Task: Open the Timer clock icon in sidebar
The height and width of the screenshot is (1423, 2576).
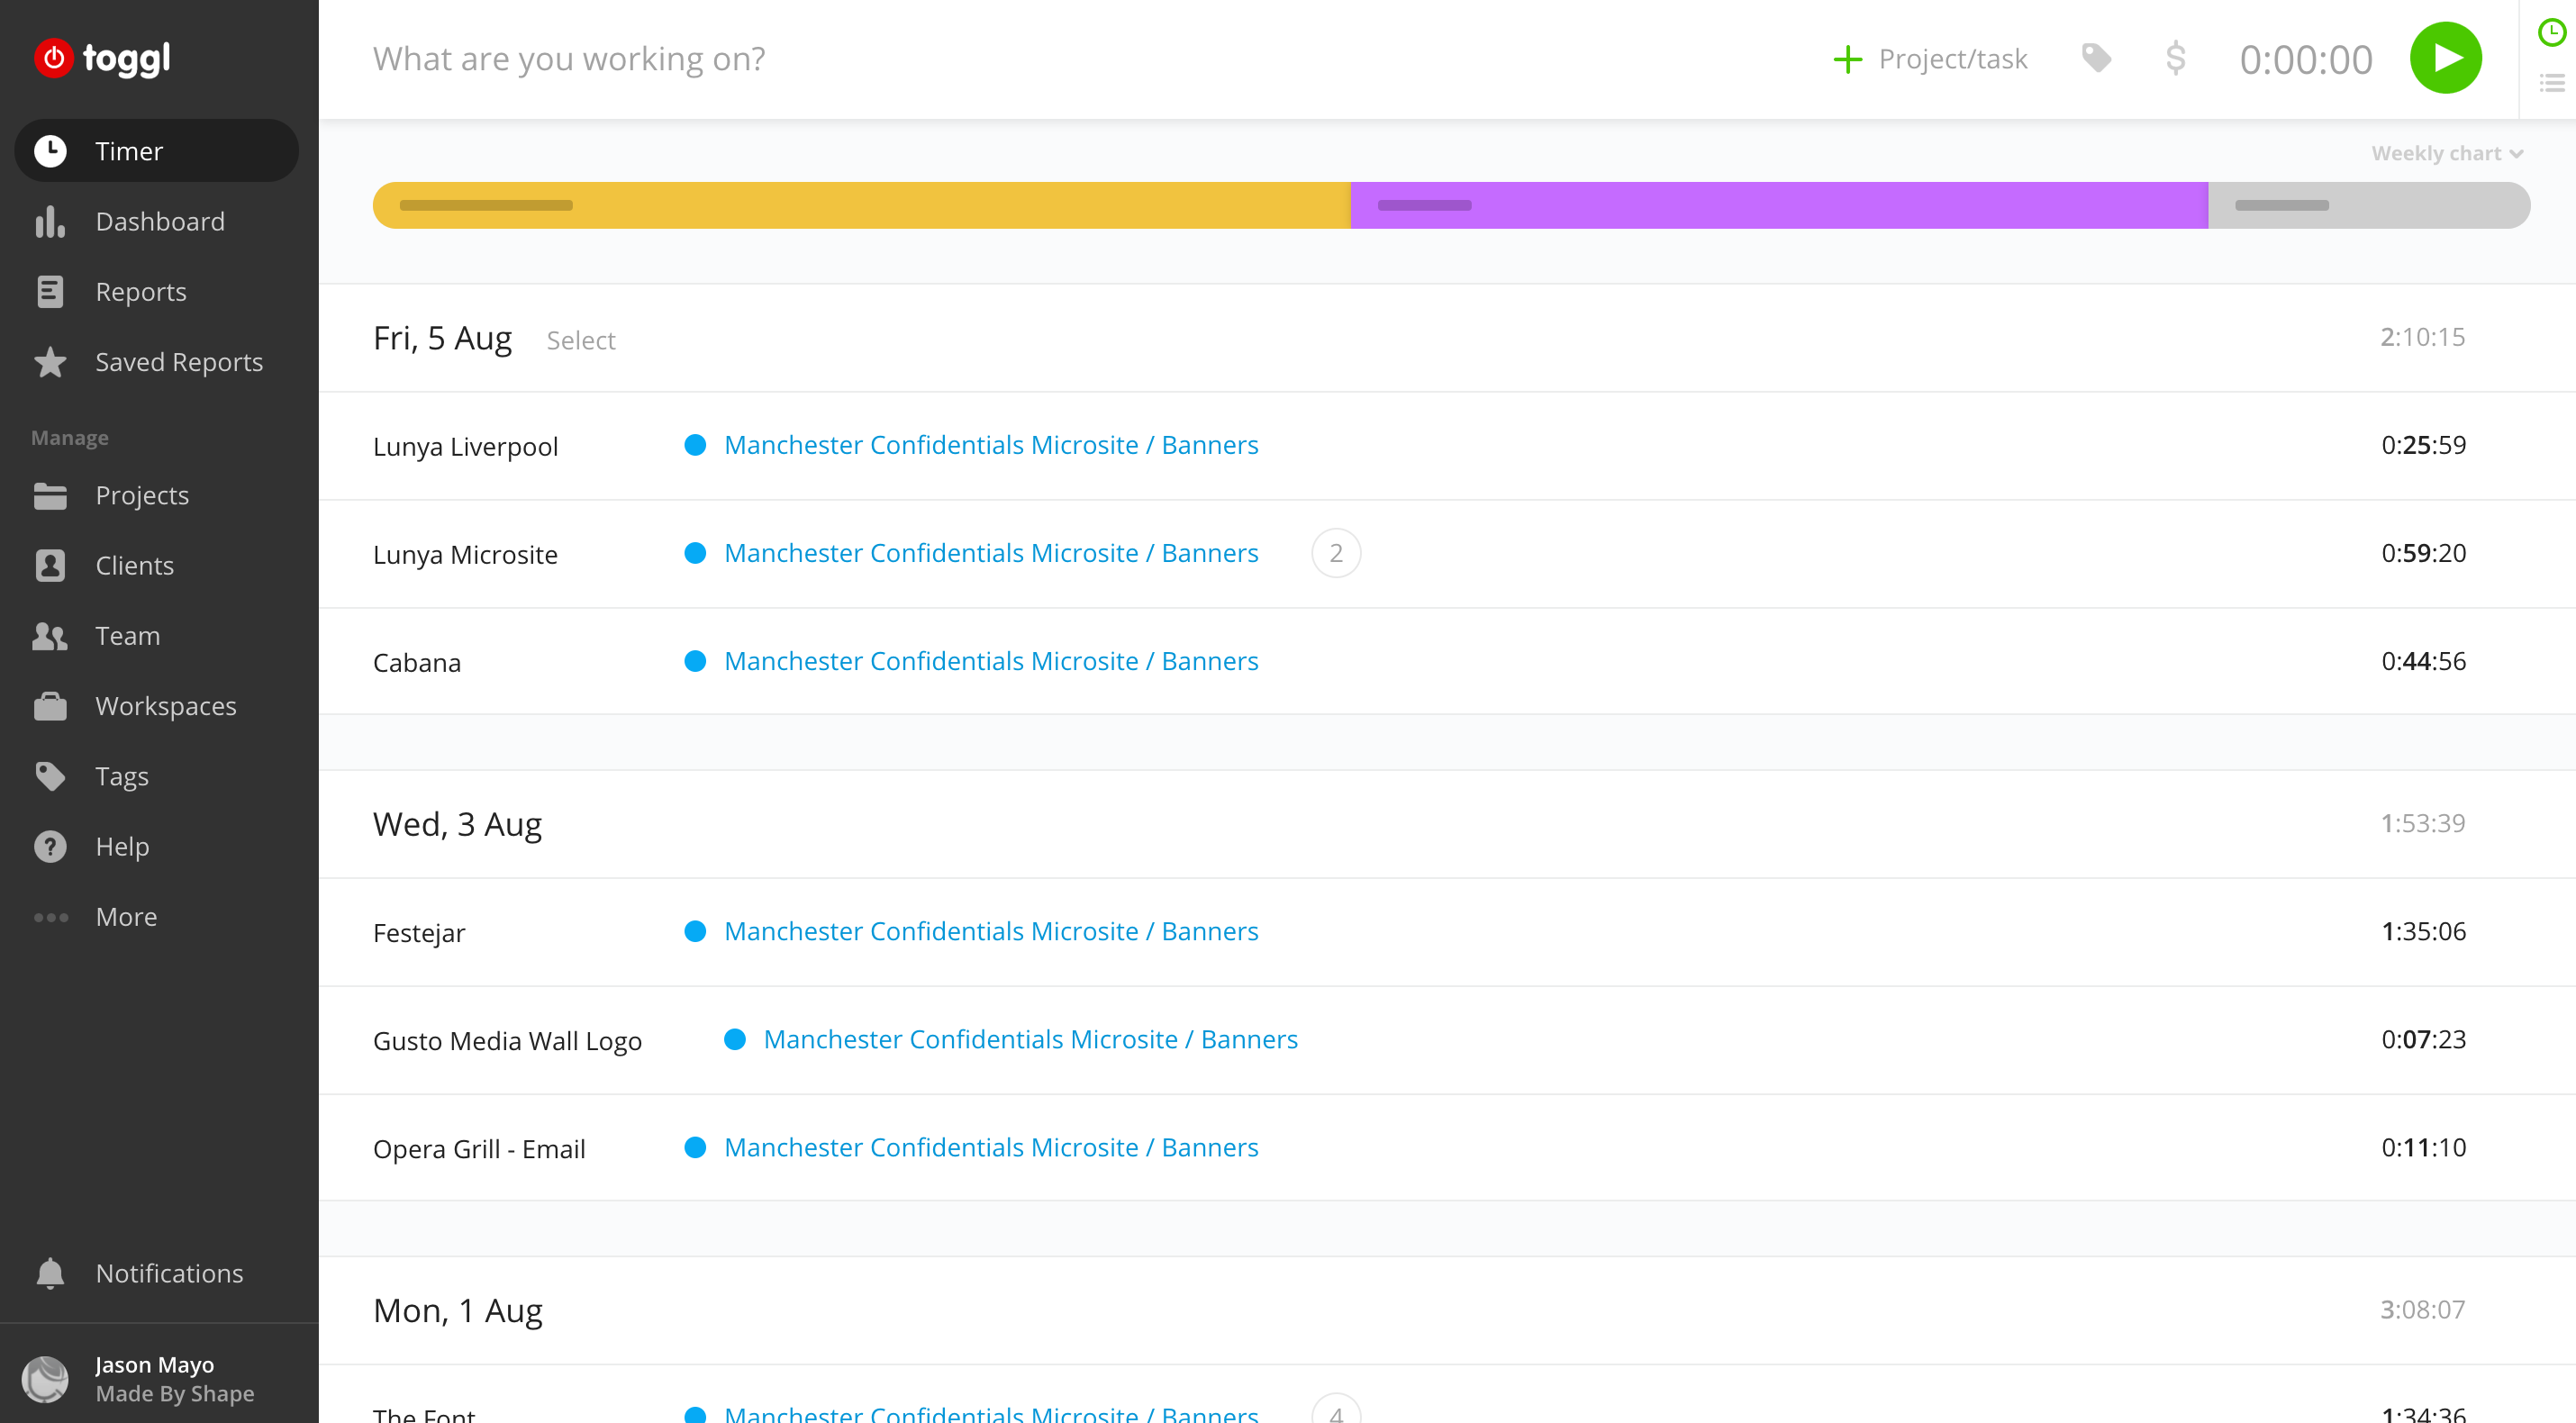Action: [50, 151]
